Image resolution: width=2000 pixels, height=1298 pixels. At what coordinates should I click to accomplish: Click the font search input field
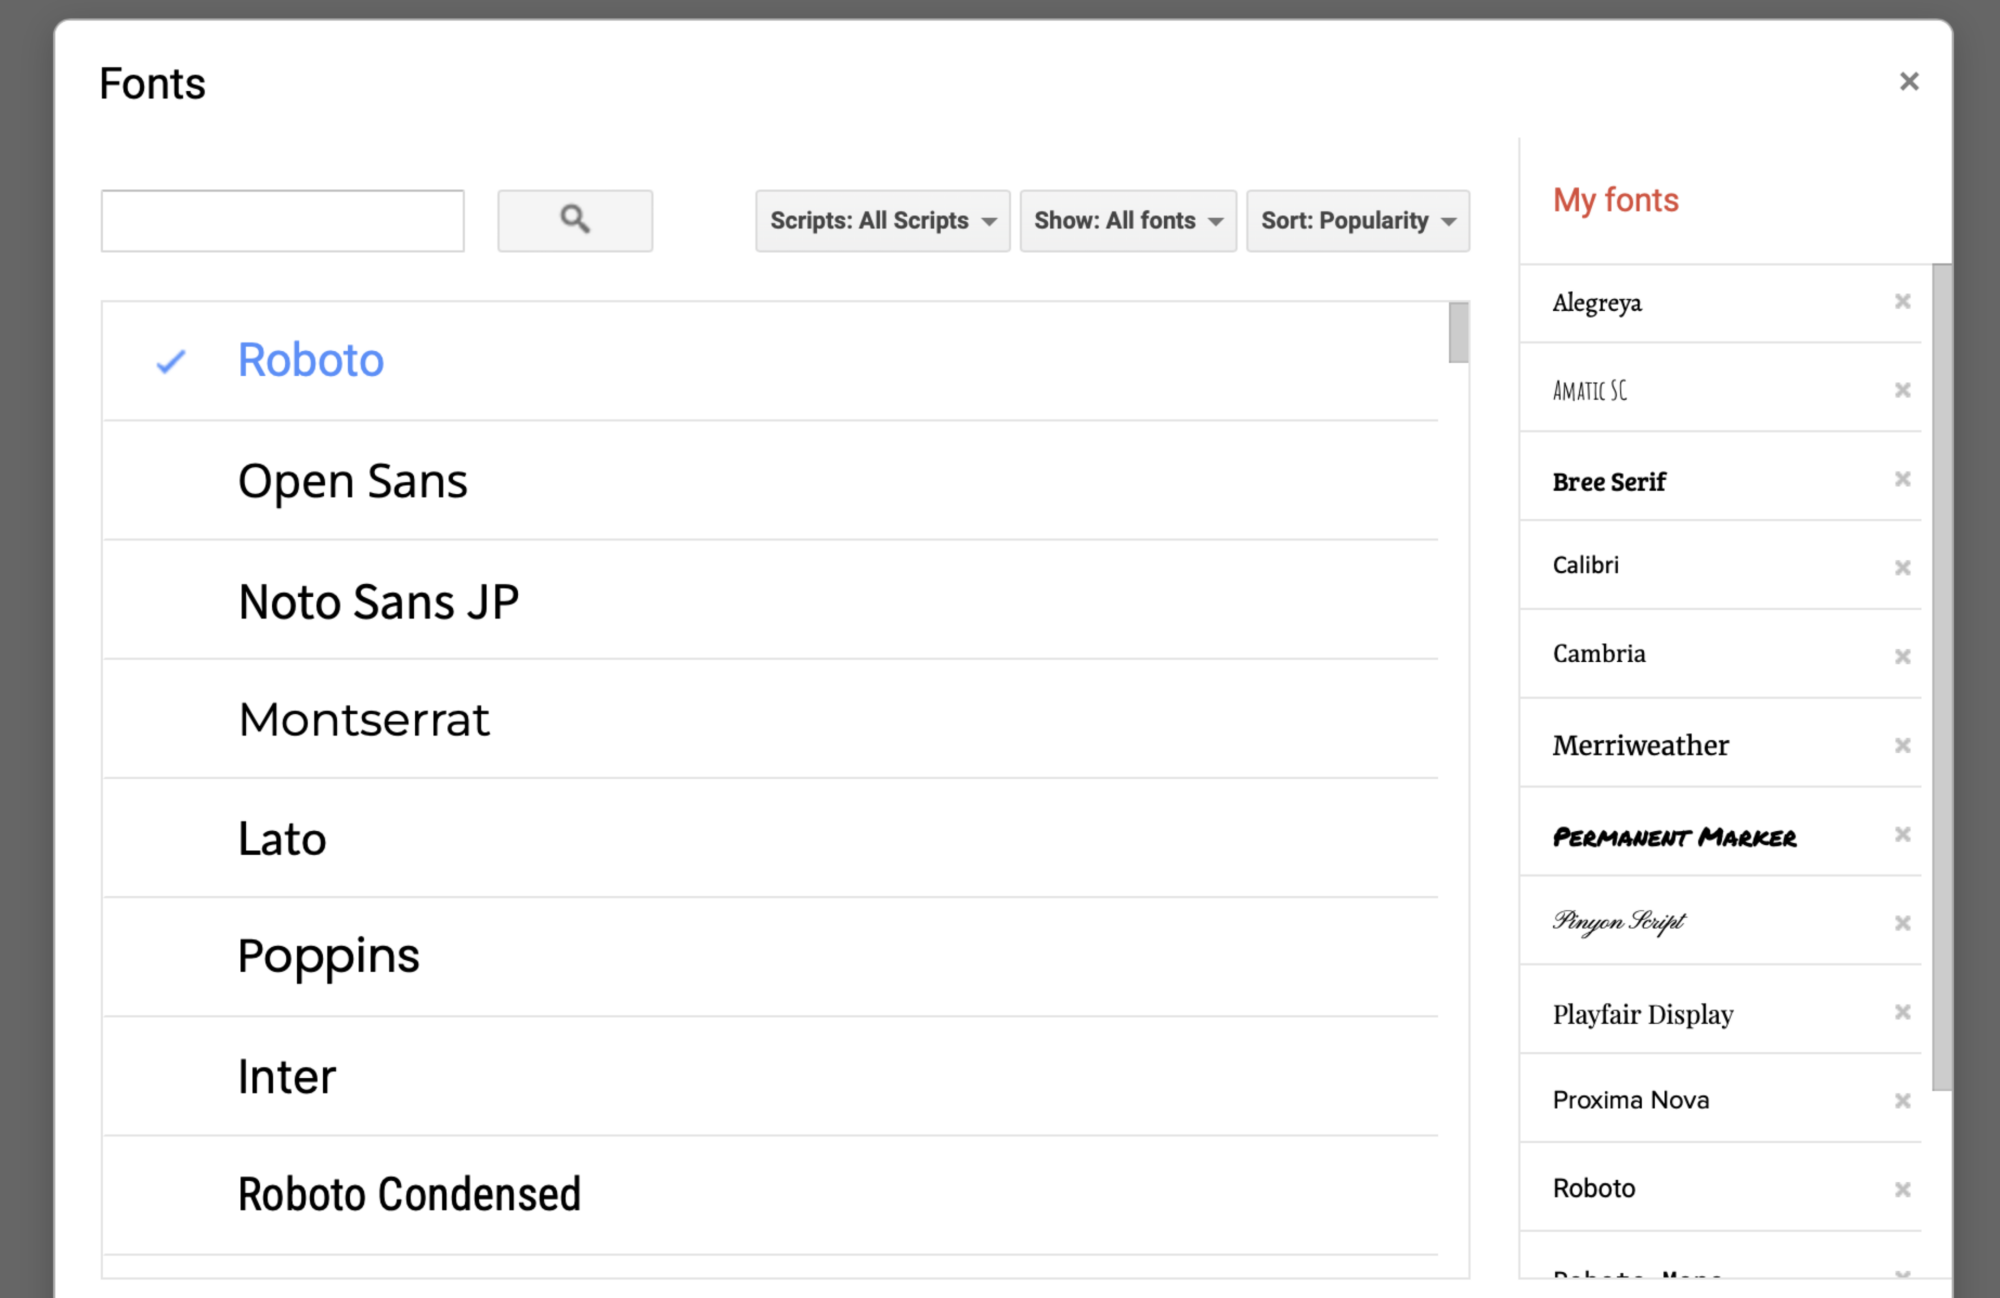point(283,220)
